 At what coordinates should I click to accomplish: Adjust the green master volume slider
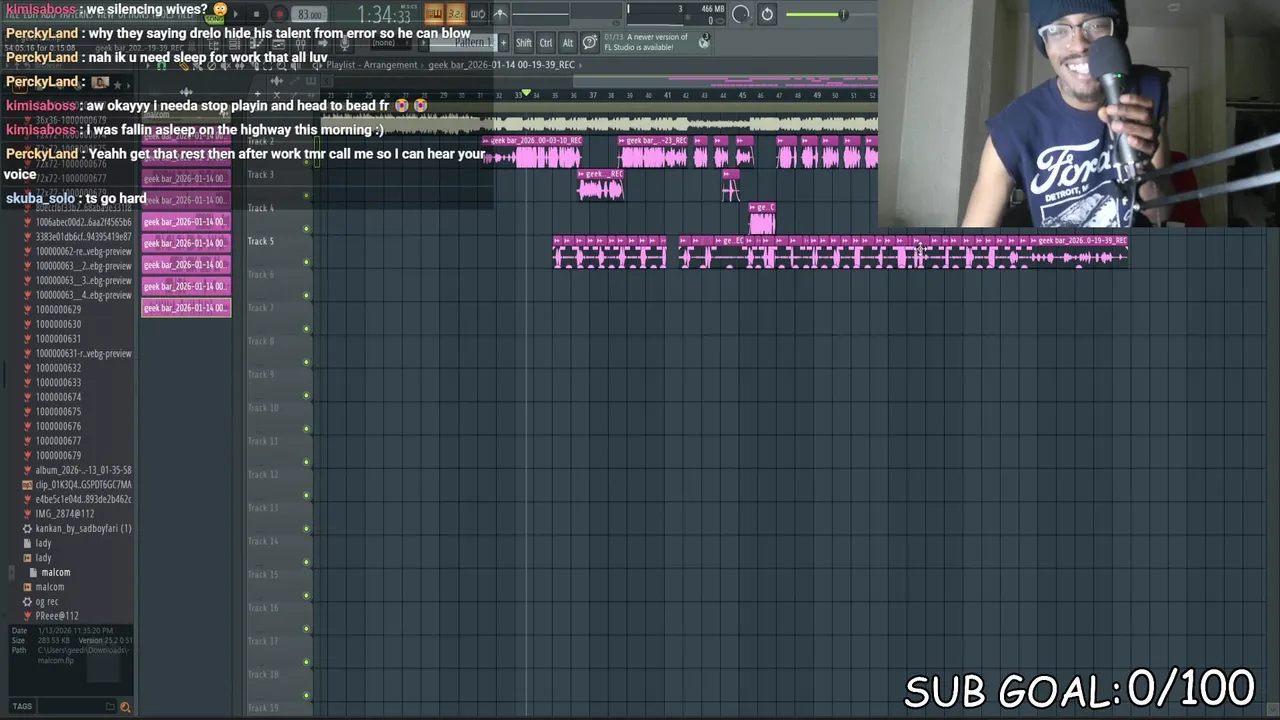coord(817,14)
